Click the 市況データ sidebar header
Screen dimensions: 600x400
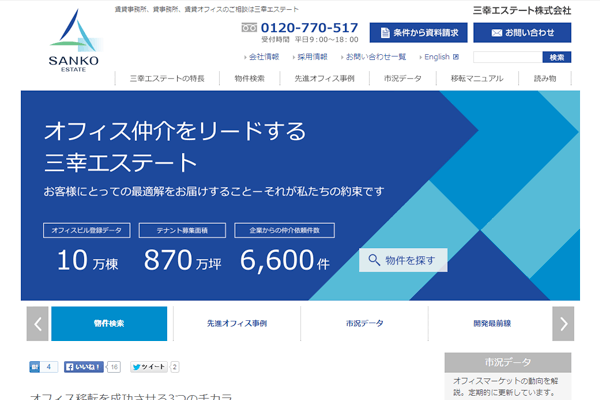click(507, 362)
